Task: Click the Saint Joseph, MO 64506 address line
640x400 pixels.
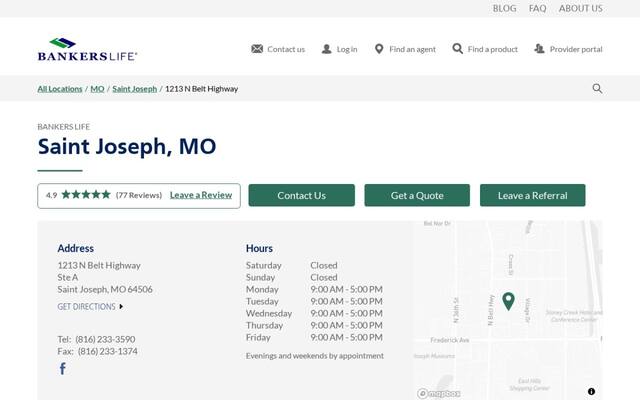Action: [x=105, y=289]
